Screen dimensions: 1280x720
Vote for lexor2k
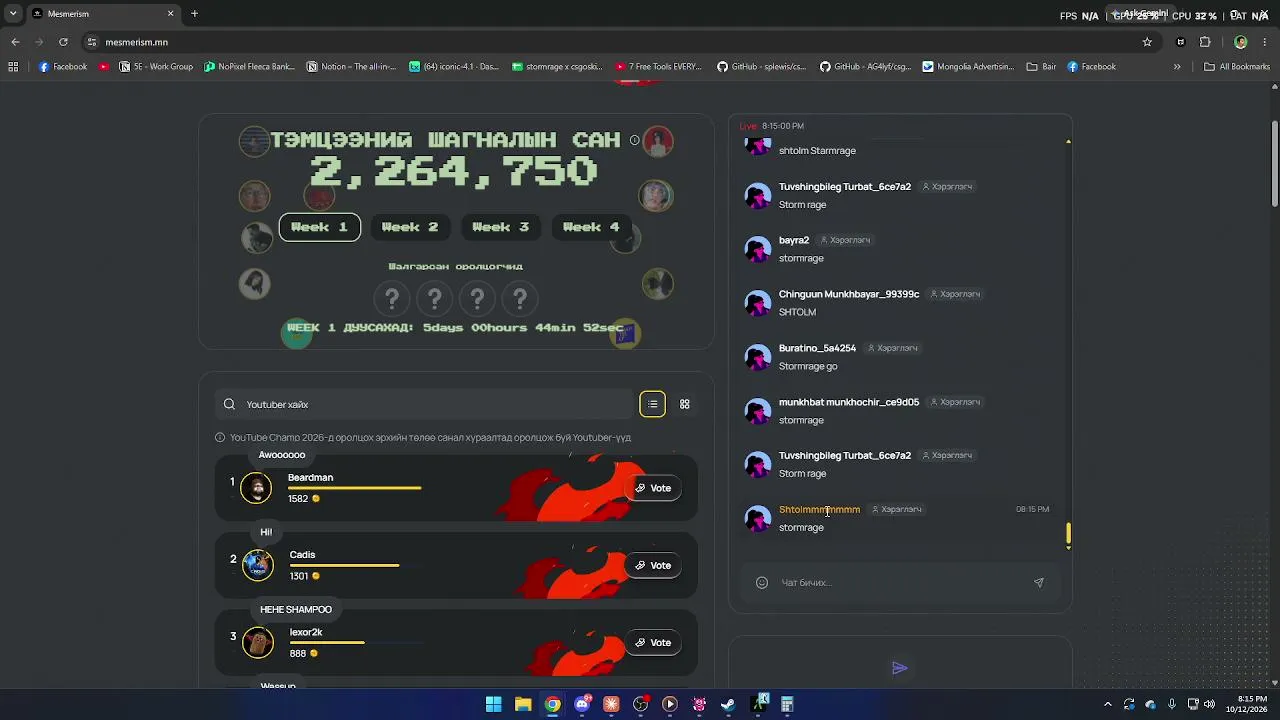click(x=653, y=642)
